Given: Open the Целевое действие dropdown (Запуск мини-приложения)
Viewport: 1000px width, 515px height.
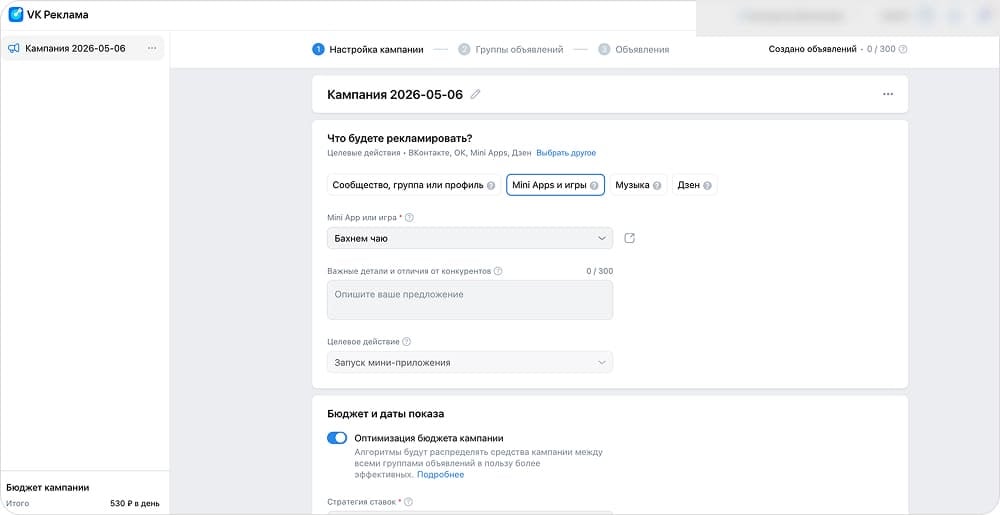Looking at the screenshot, I should pyautogui.click(x=470, y=362).
